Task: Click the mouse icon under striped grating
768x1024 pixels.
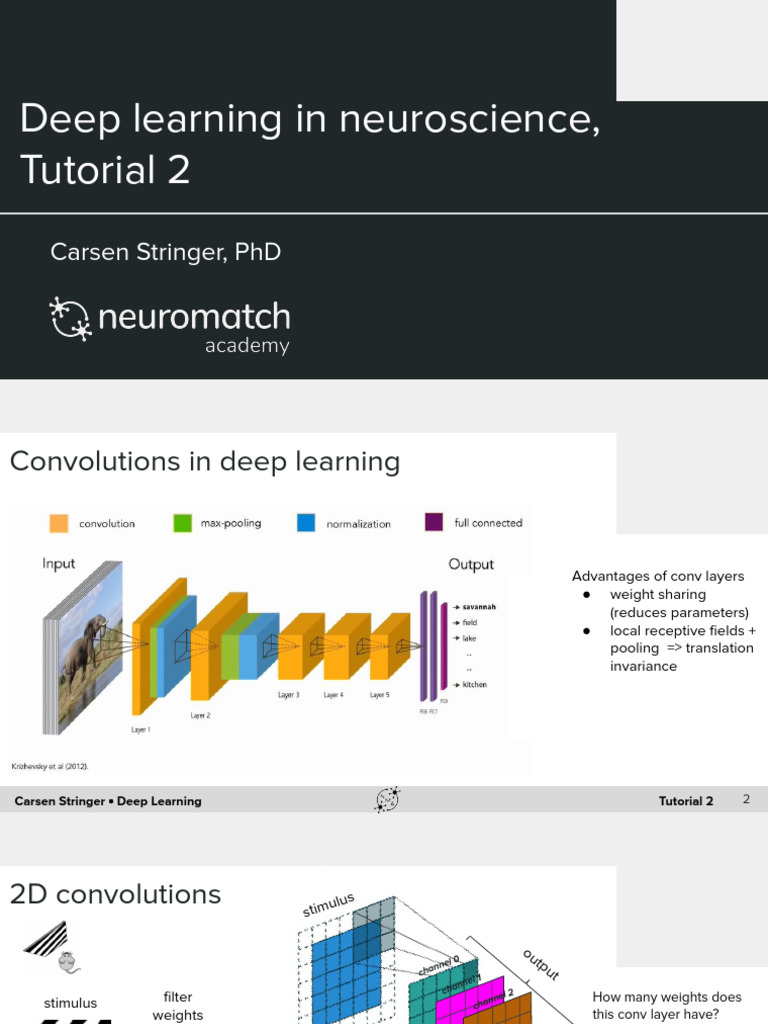Action: click(x=67, y=962)
